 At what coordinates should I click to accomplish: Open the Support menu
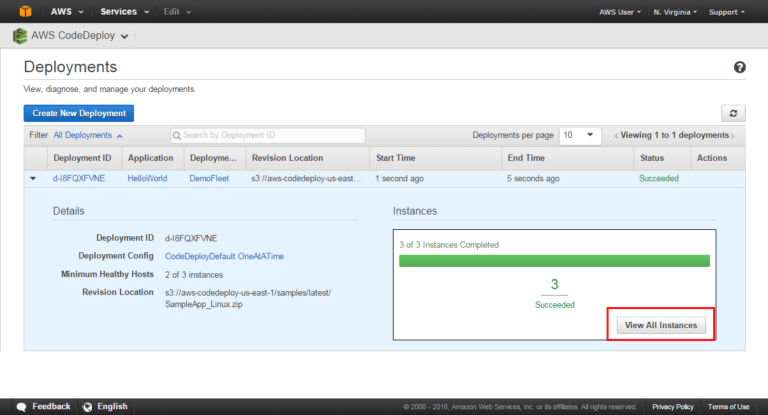[727, 12]
